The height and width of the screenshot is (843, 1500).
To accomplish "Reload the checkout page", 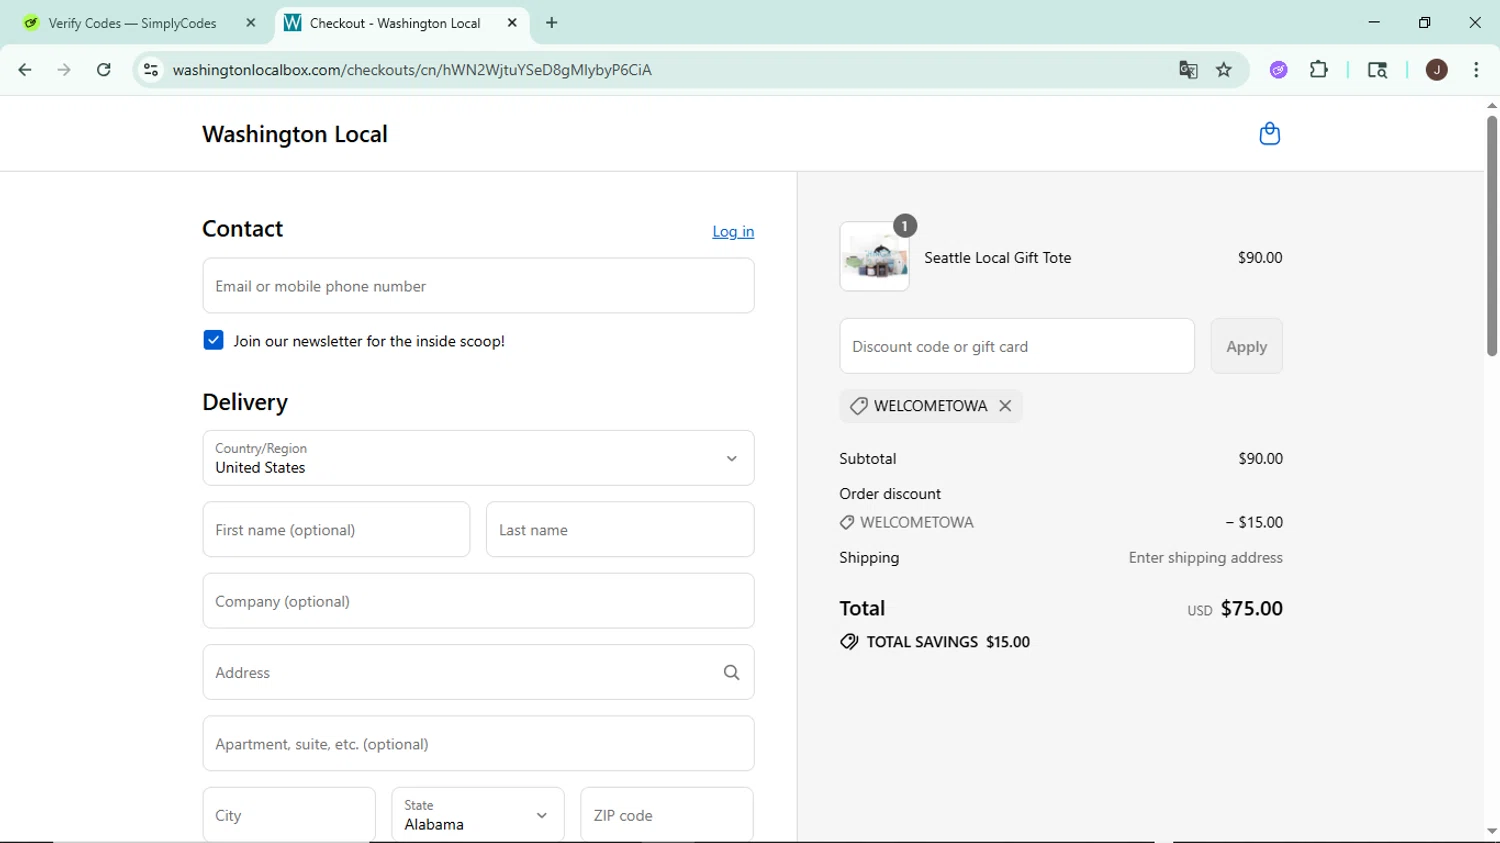I will pos(104,70).
